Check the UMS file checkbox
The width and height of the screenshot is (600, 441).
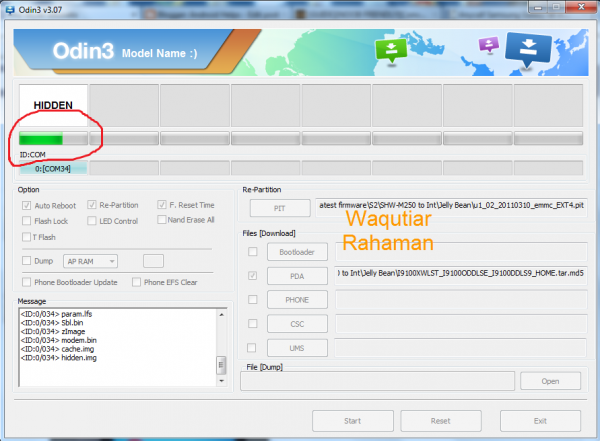(x=252, y=348)
